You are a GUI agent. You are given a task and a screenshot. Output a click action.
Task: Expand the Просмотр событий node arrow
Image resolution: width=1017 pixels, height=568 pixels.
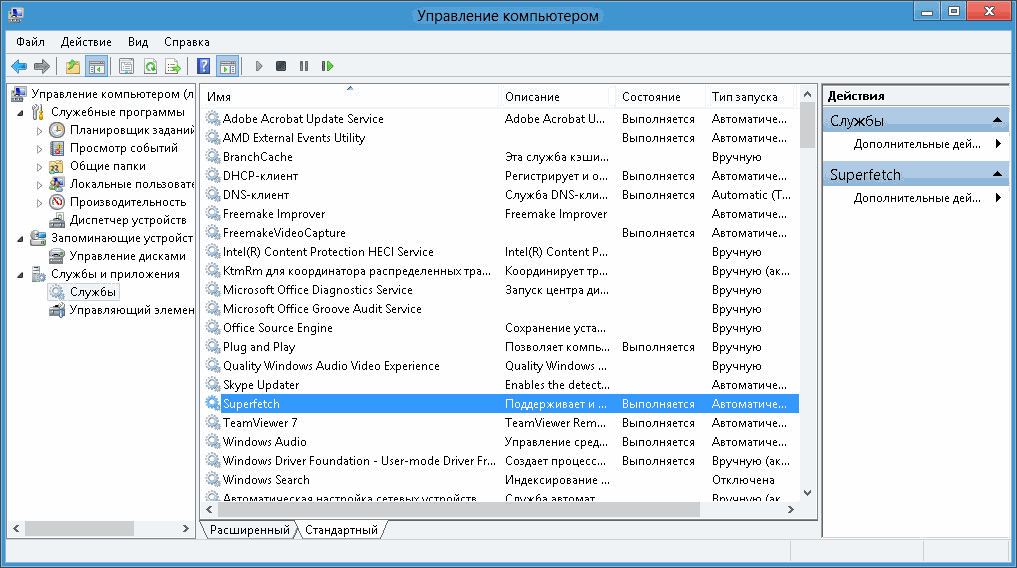tap(39, 148)
